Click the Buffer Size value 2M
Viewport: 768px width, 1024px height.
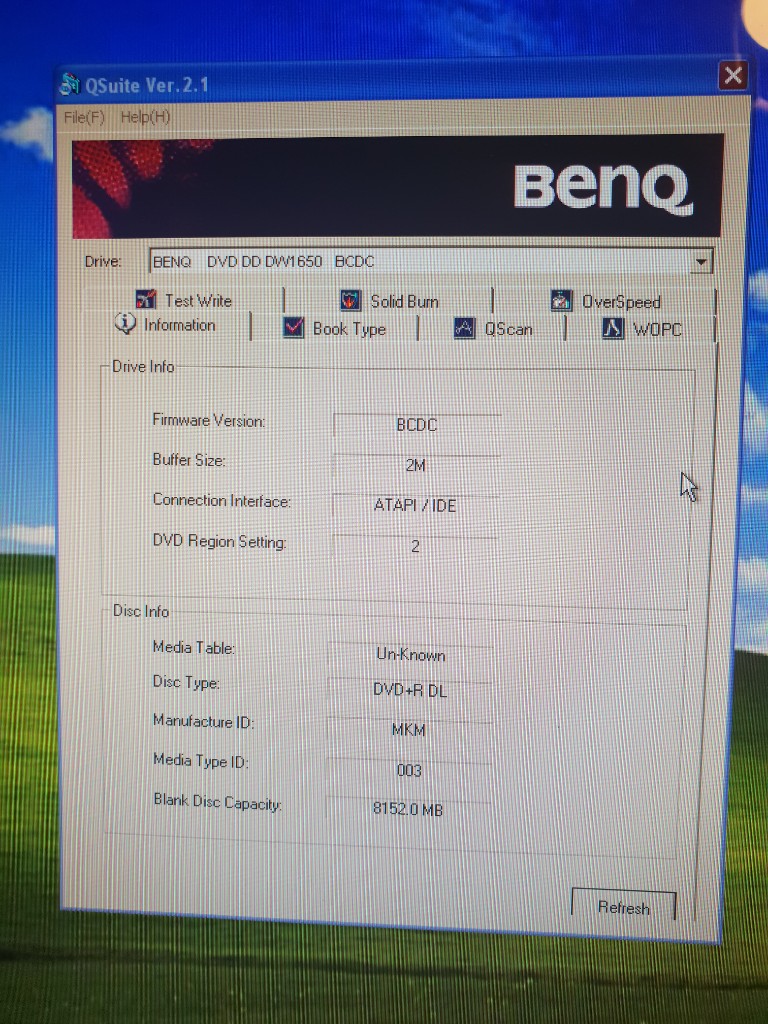tap(415, 465)
